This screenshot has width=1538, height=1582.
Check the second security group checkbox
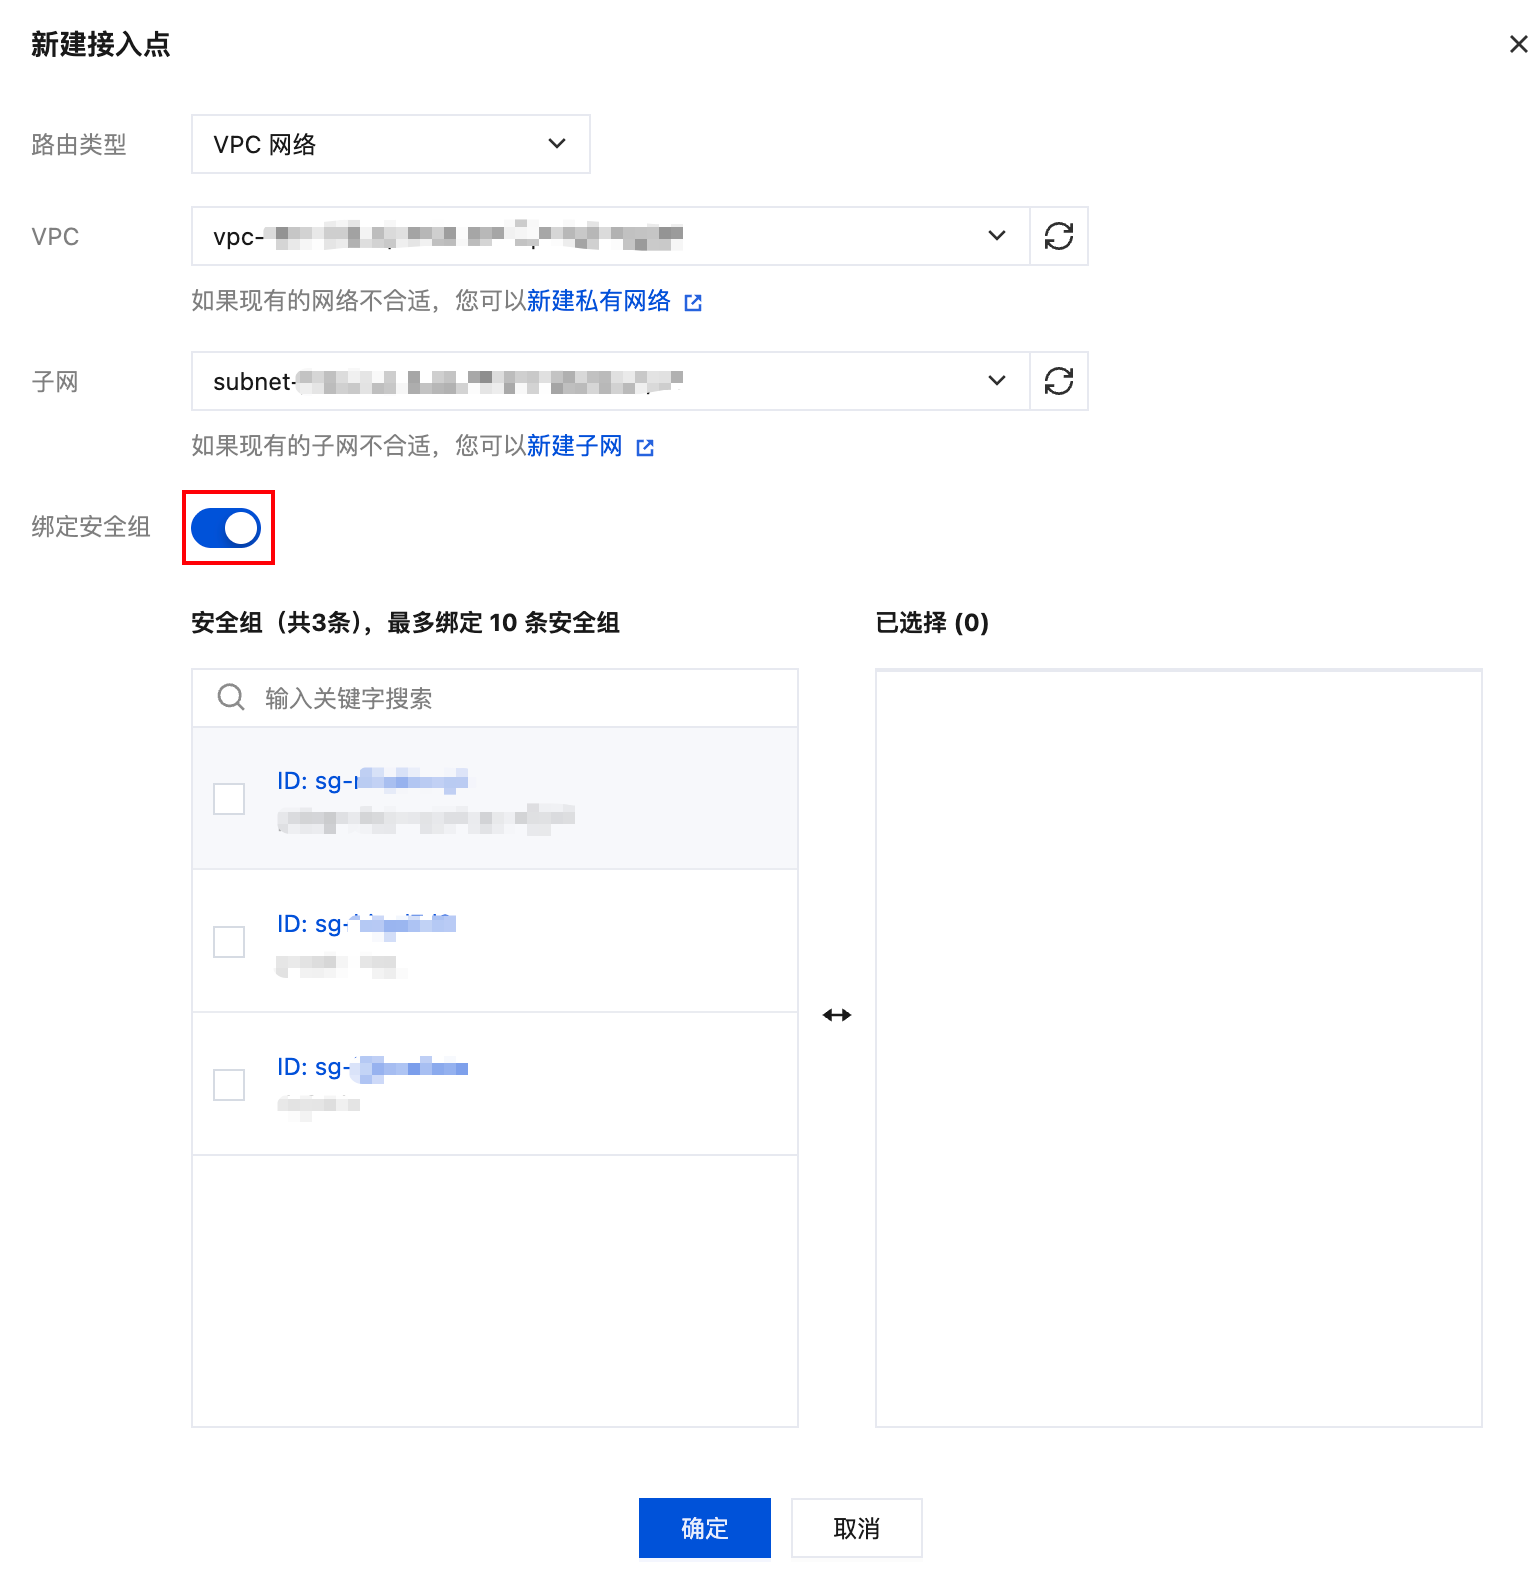pyautogui.click(x=229, y=942)
